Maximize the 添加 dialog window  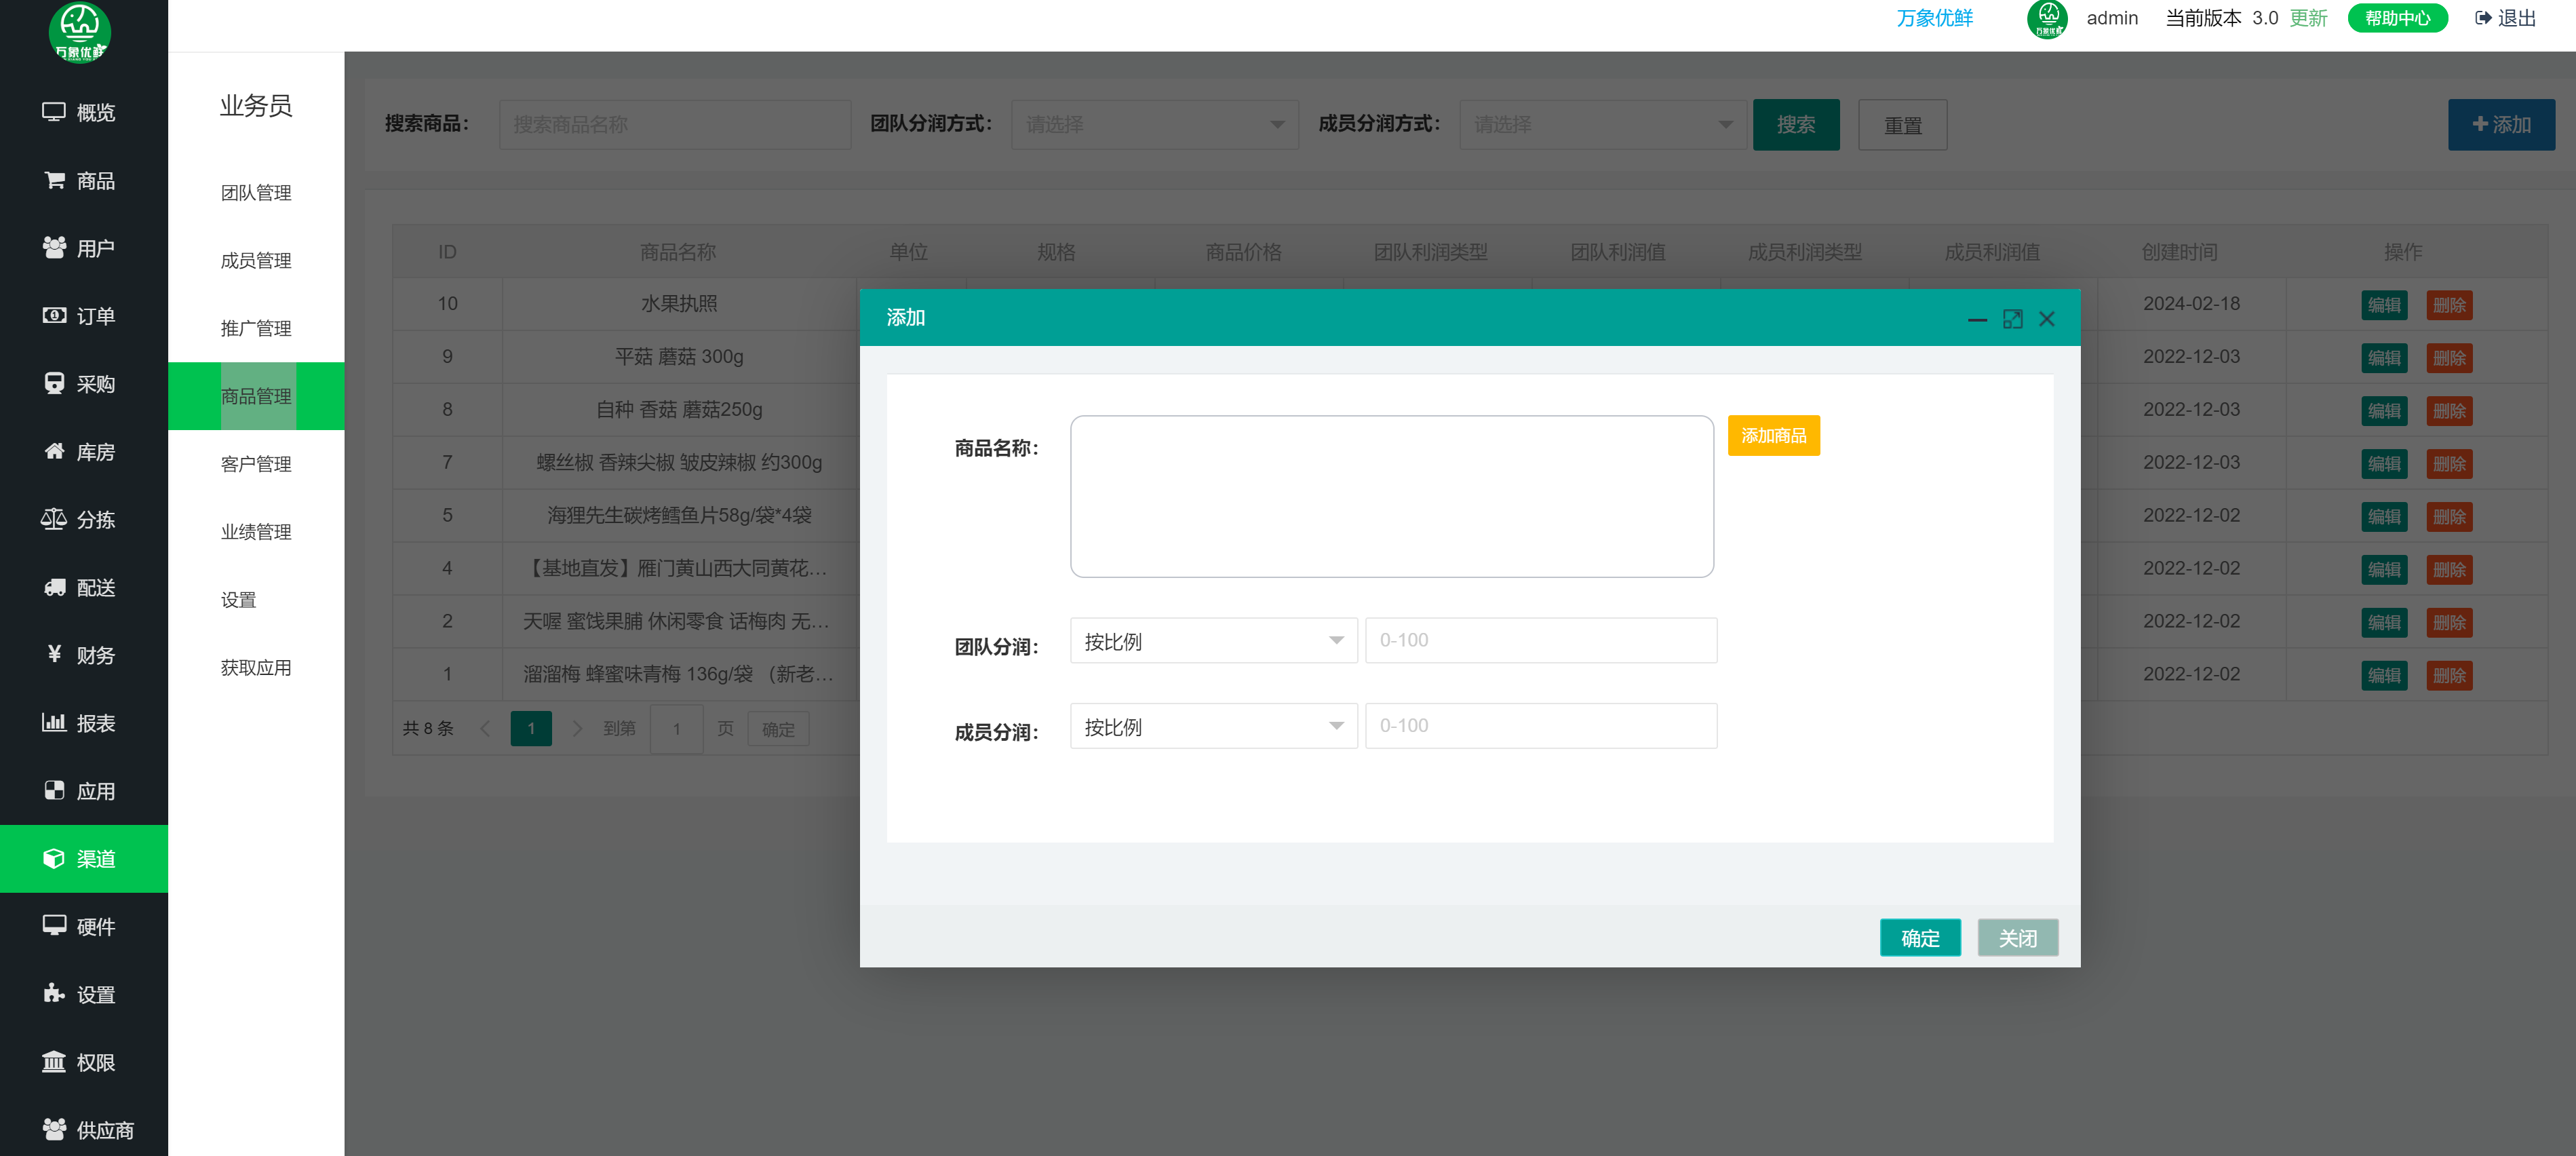coord(2012,319)
